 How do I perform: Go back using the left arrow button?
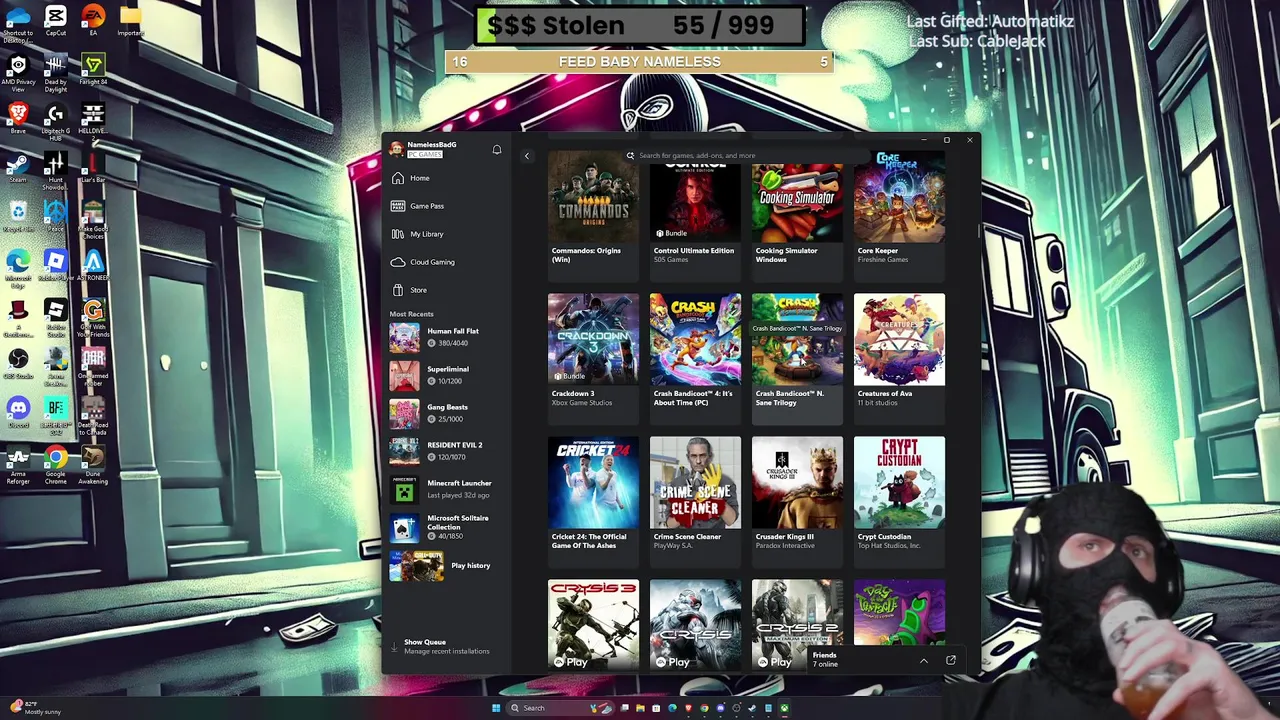click(x=527, y=156)
